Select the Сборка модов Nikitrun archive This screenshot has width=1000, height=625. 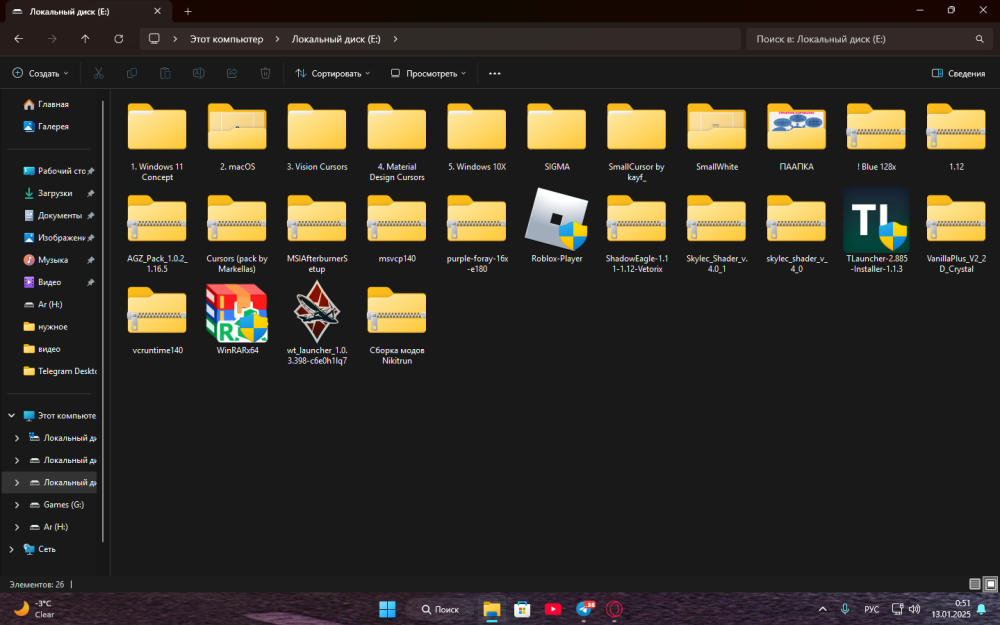[397, 311]
